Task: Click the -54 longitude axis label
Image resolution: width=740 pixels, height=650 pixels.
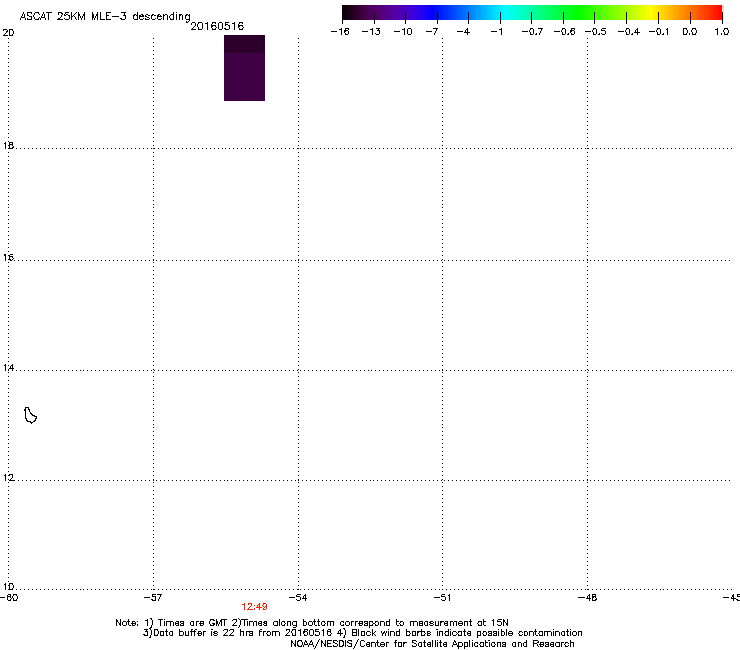Action: pyautogui.click(x=298, y=598)
